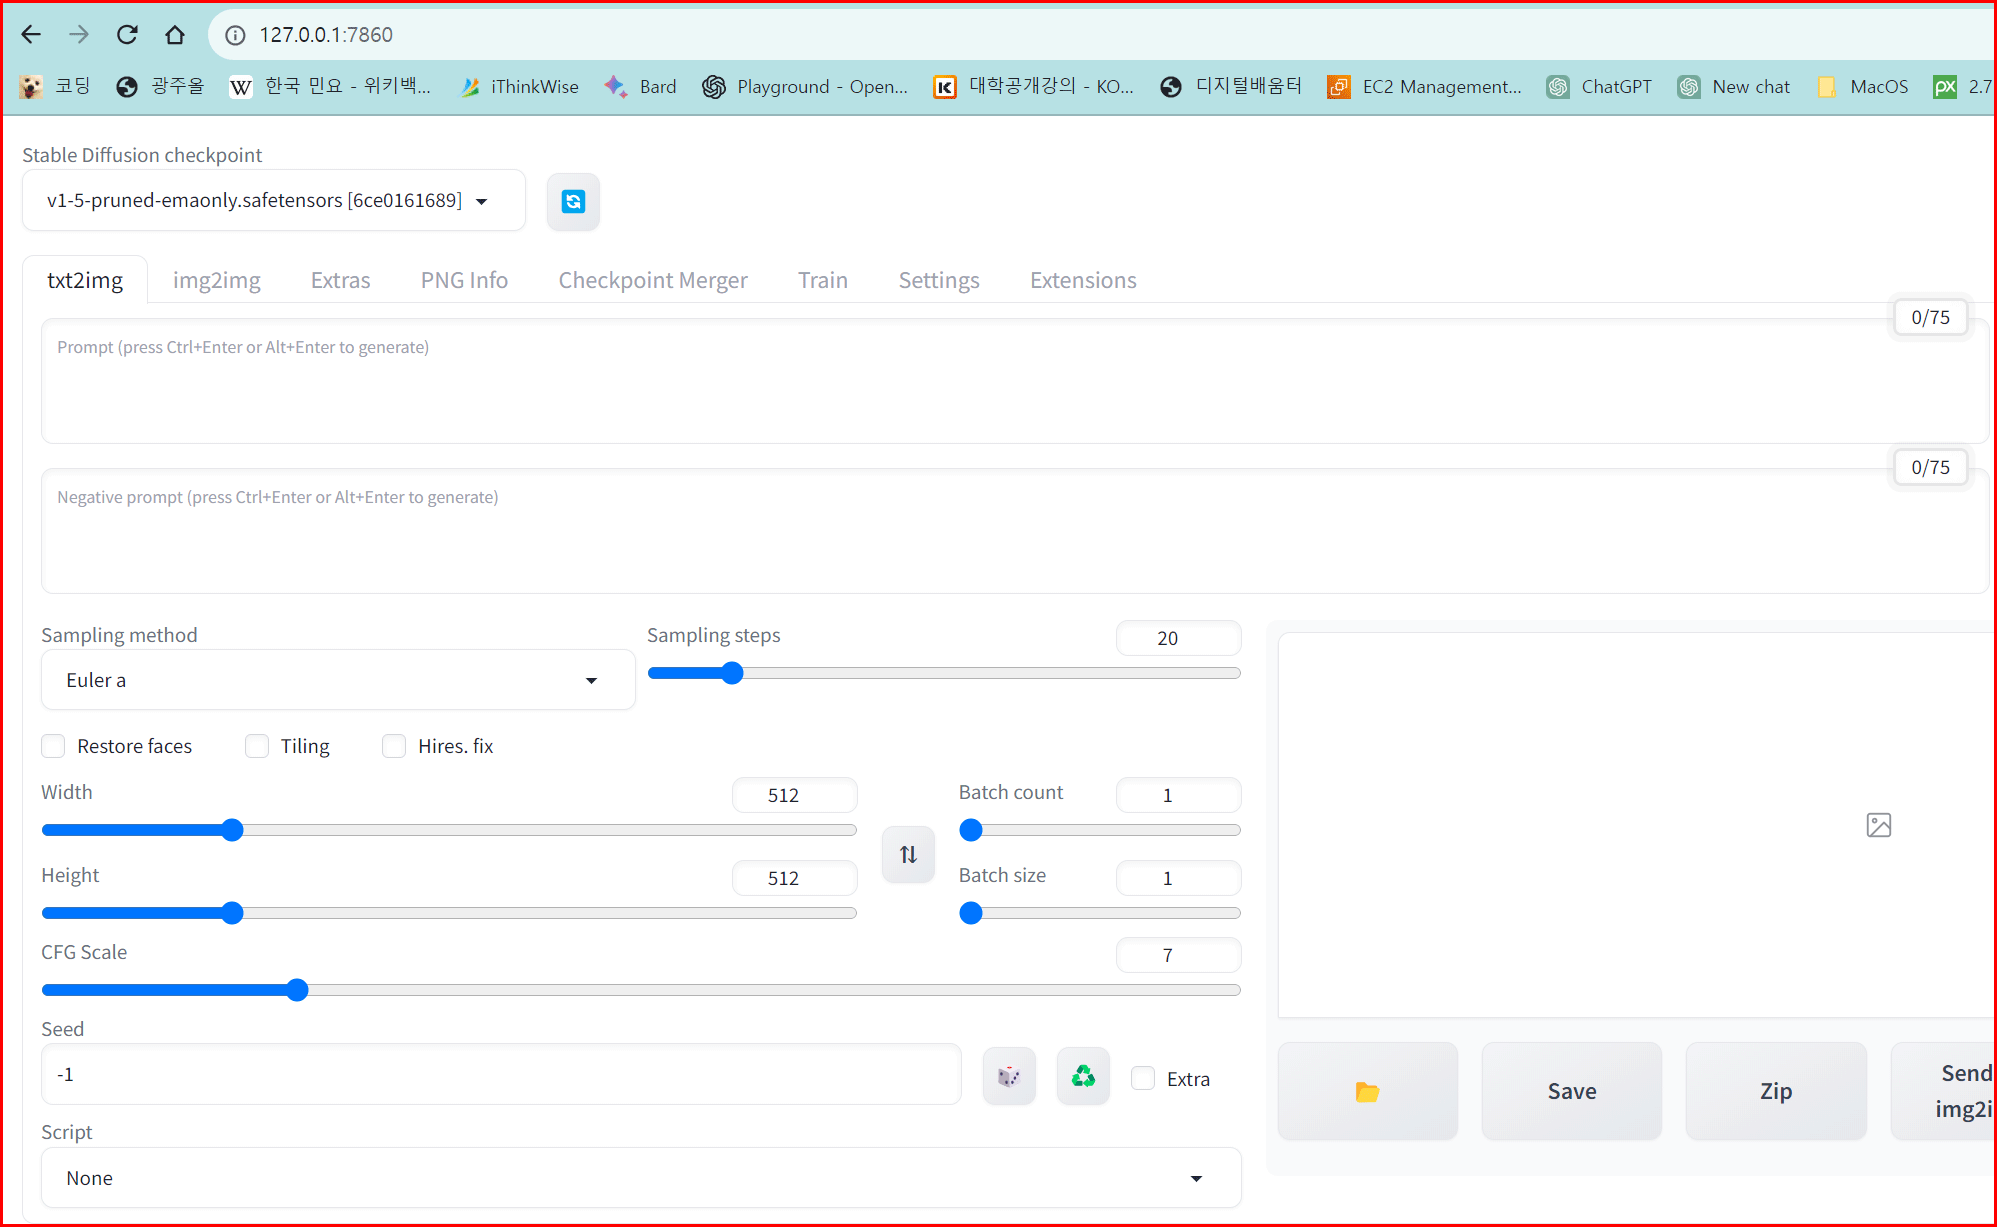
Task: Open the Script dropdown
Action: [x=640, y=1178]
